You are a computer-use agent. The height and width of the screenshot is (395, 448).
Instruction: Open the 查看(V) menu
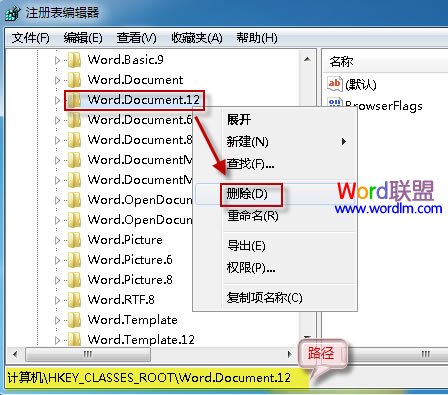pyautogui.click(x=137, y=38)
